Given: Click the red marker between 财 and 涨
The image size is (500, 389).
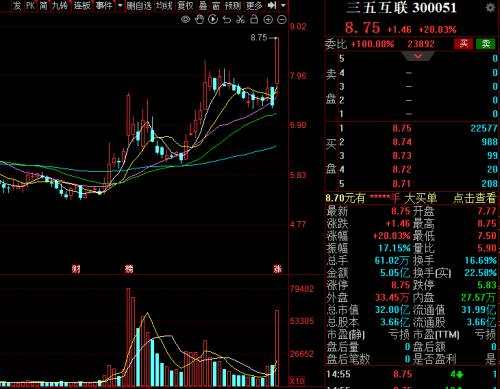Looking at the screenshot, I should [x=129, y=269].
